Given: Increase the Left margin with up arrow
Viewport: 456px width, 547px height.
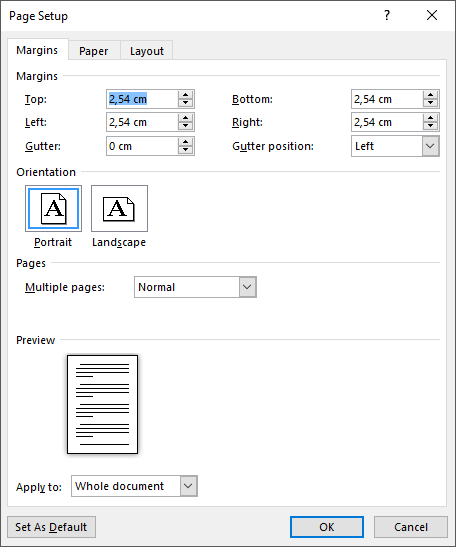Looking at the screenshot, I should [185, 118].
